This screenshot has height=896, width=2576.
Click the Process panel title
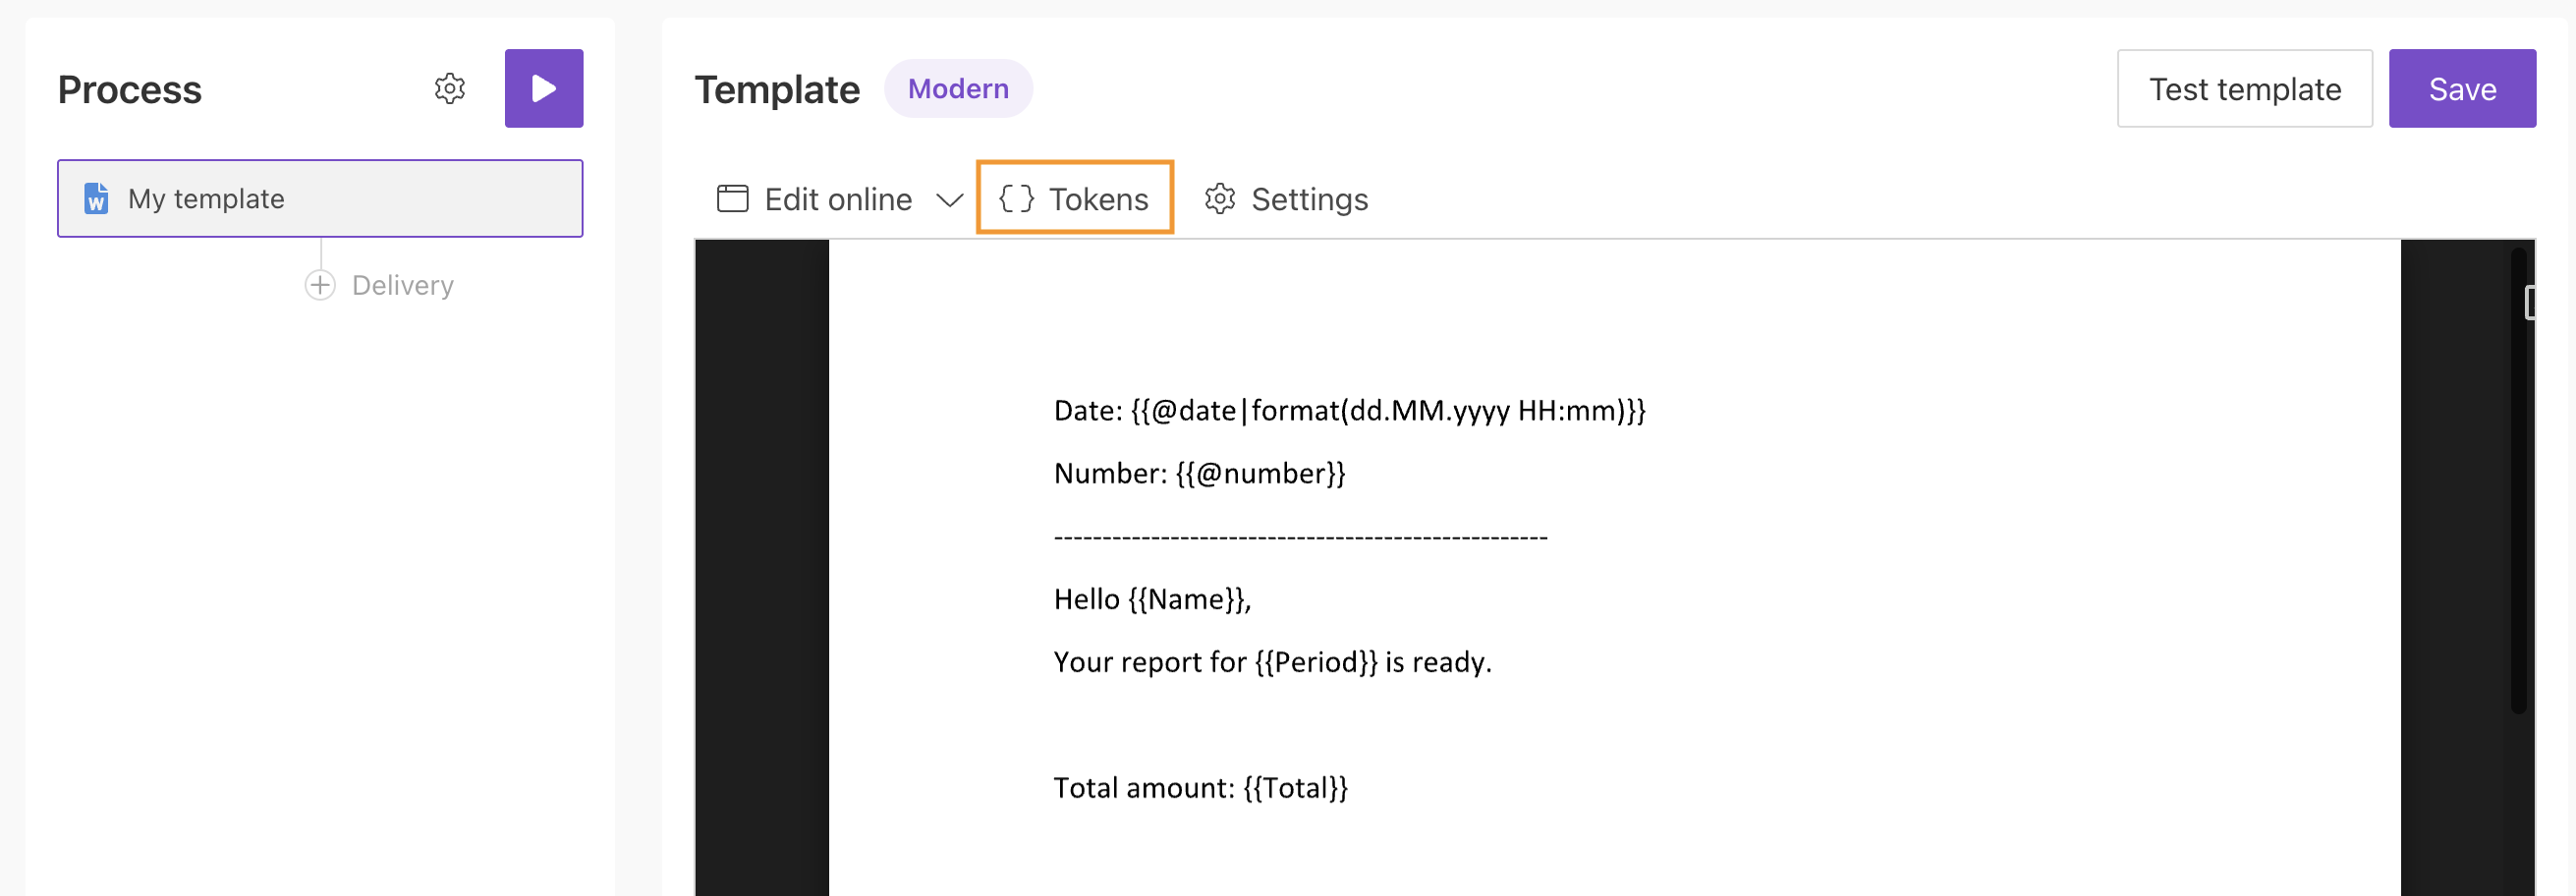[x=130, y=89]
